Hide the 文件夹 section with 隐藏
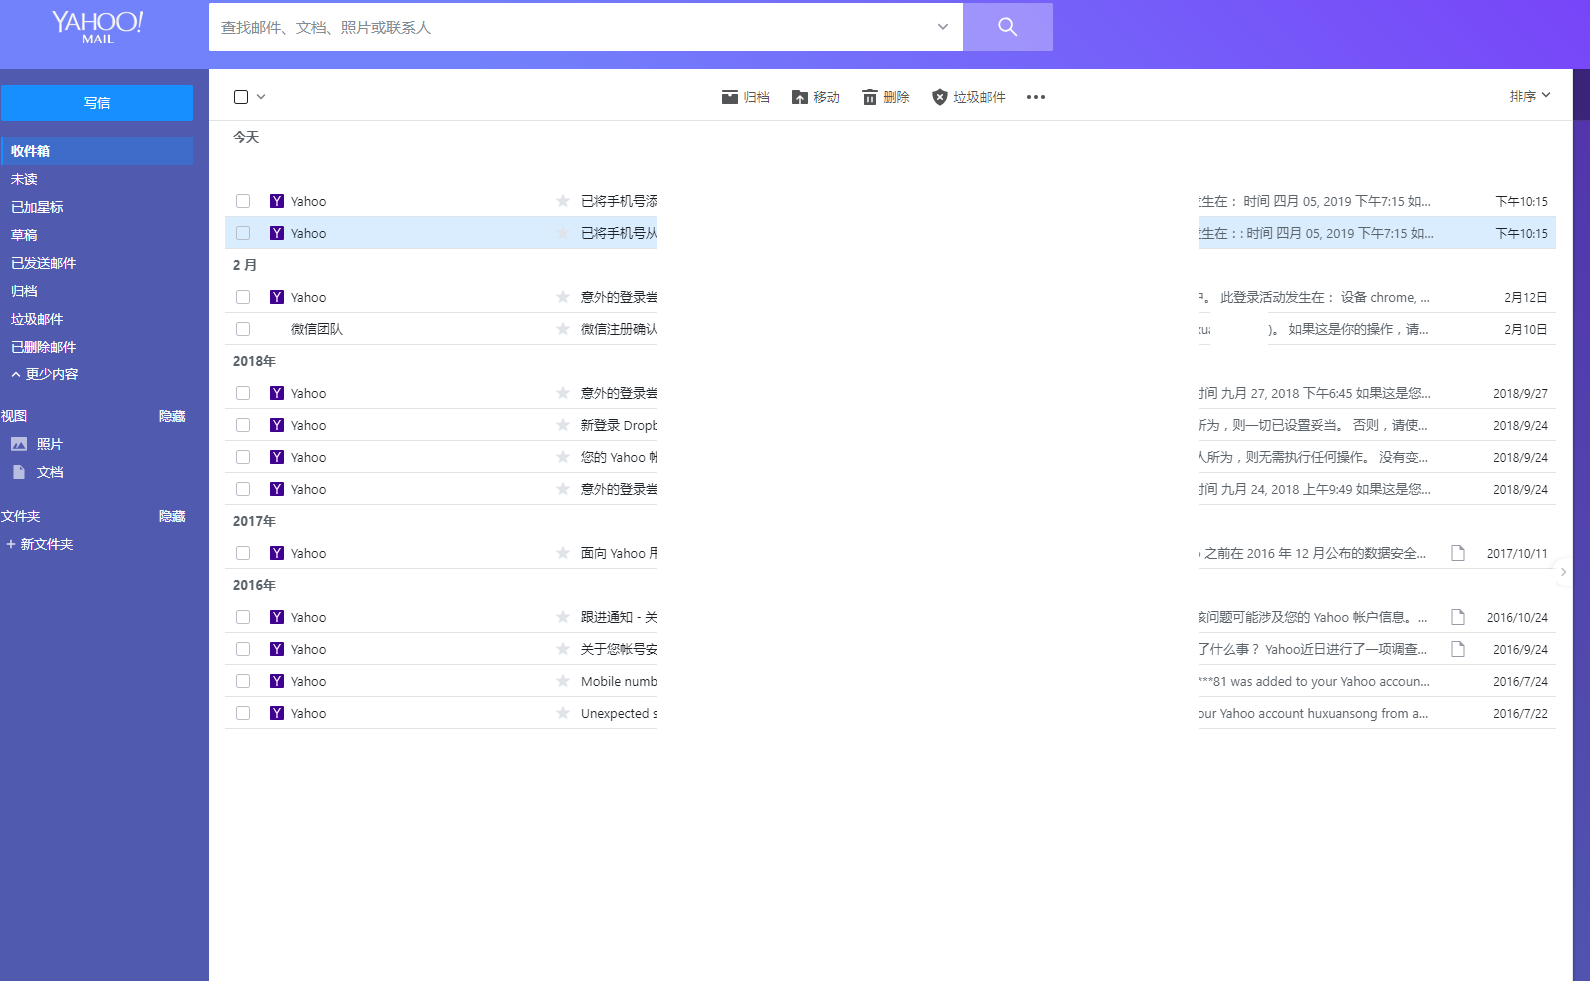The image size is (1590, 981). tap(172, 516)
